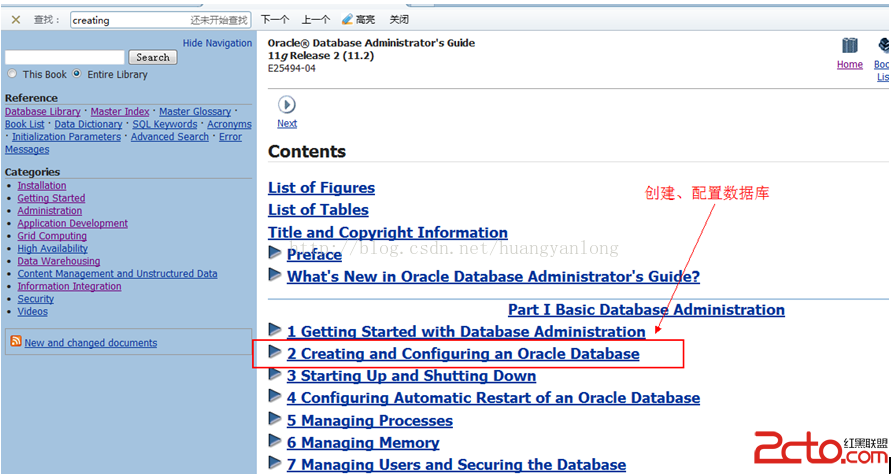Image resolution: width=891 pixels, height=474 pixels.
Task: Open the SQL Keywords link
Action: [165, 124]
